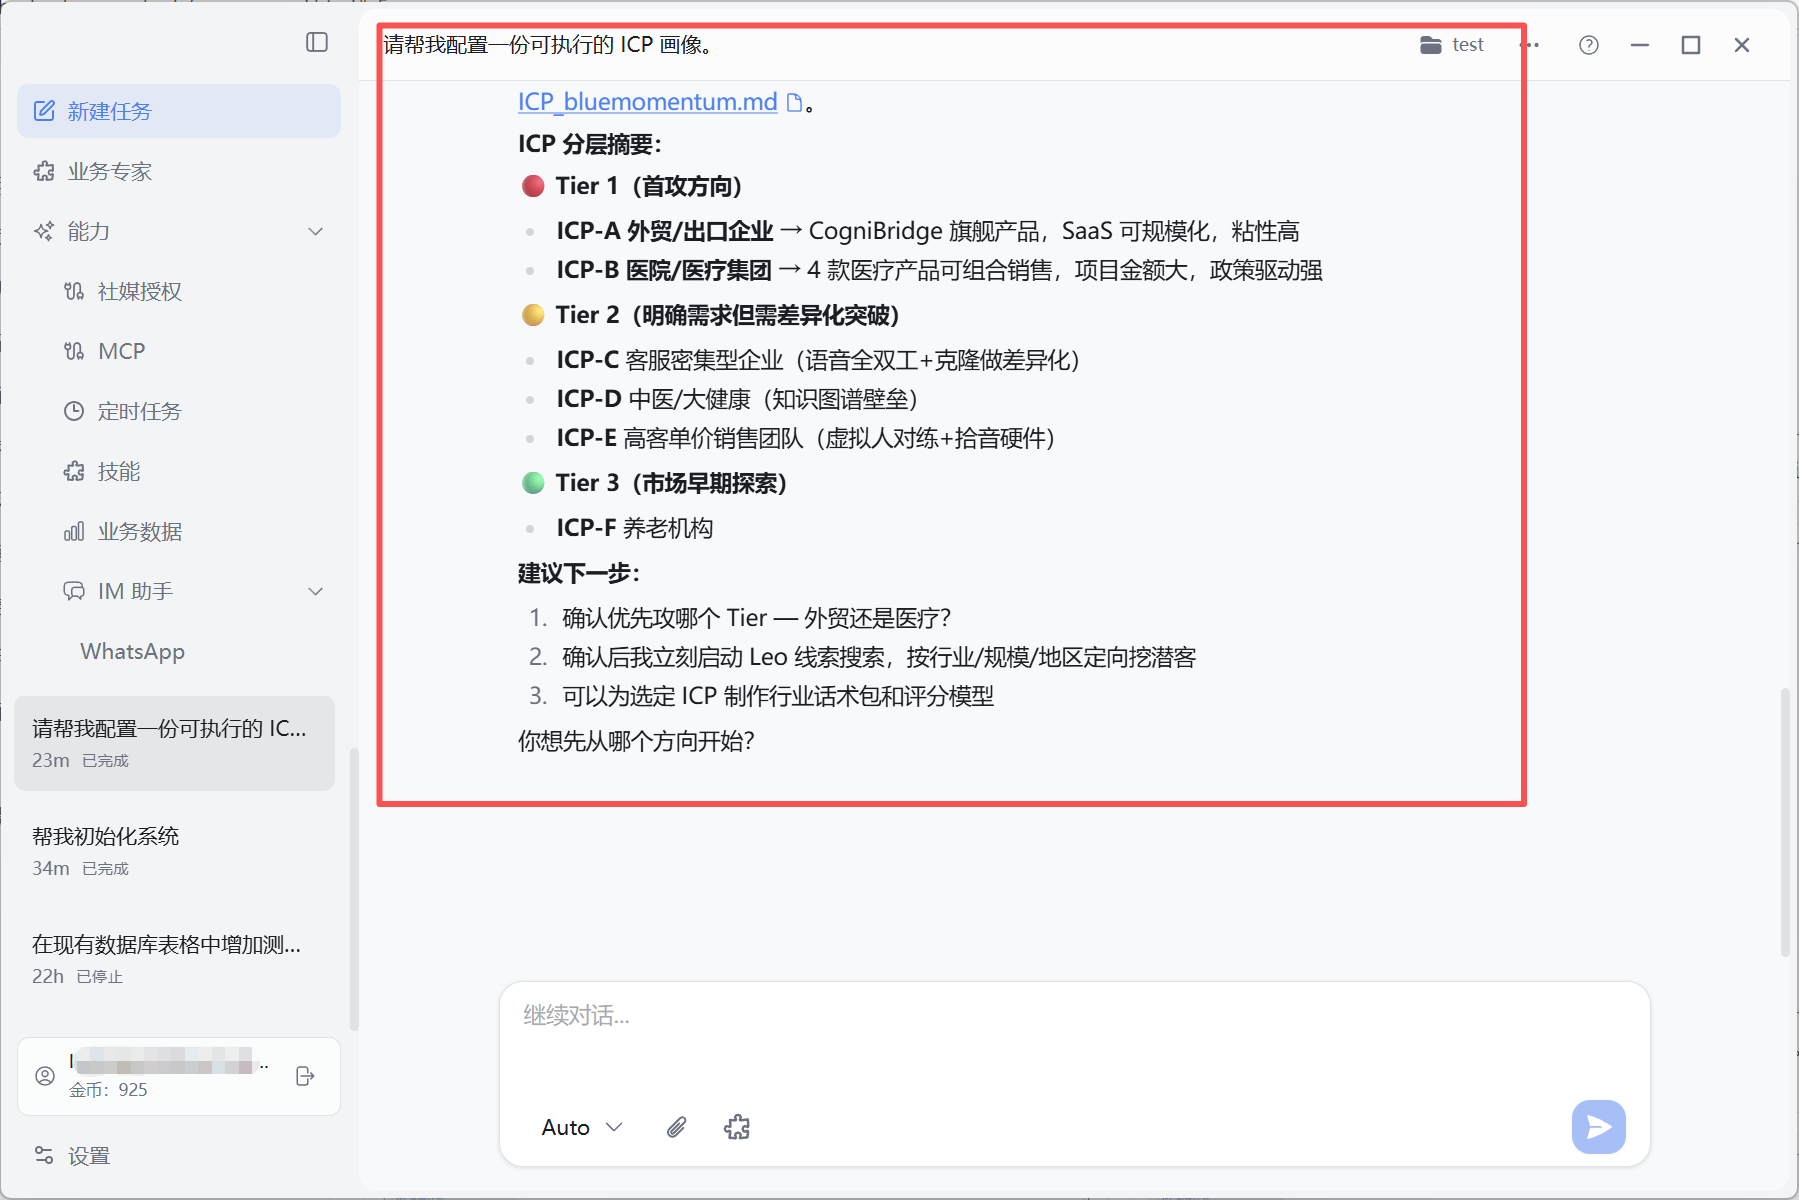This screenshot has height=1200, width=1799.
Task: Open 设置 at sidebar bottom
Action: [179, 1156]
